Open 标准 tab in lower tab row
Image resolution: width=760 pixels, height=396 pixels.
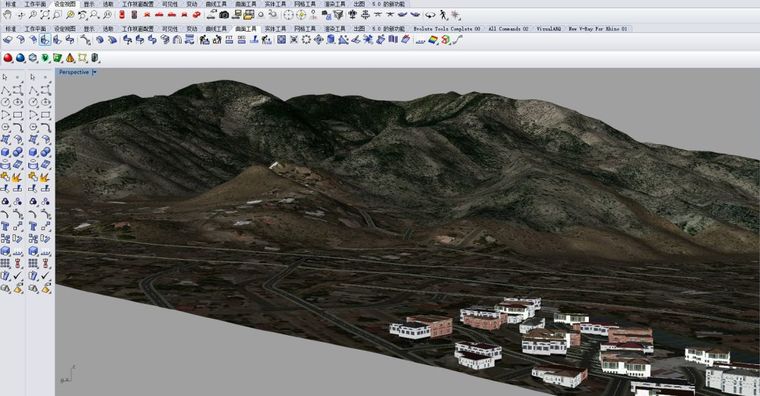pyautogui.click(x=10, y=29)
